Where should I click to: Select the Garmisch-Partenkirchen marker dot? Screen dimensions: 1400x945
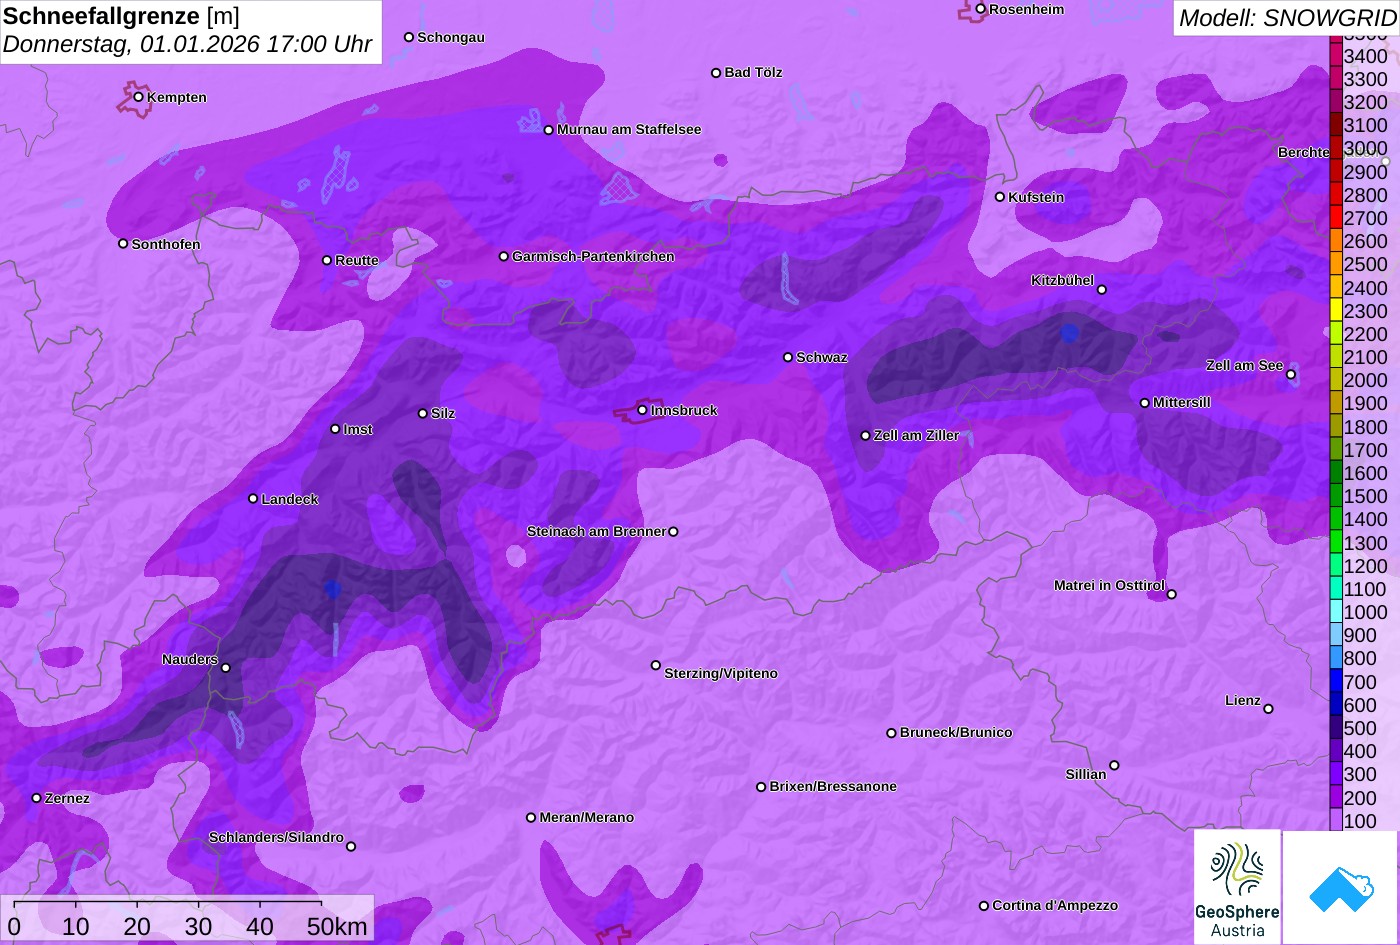tap(504, 257)
